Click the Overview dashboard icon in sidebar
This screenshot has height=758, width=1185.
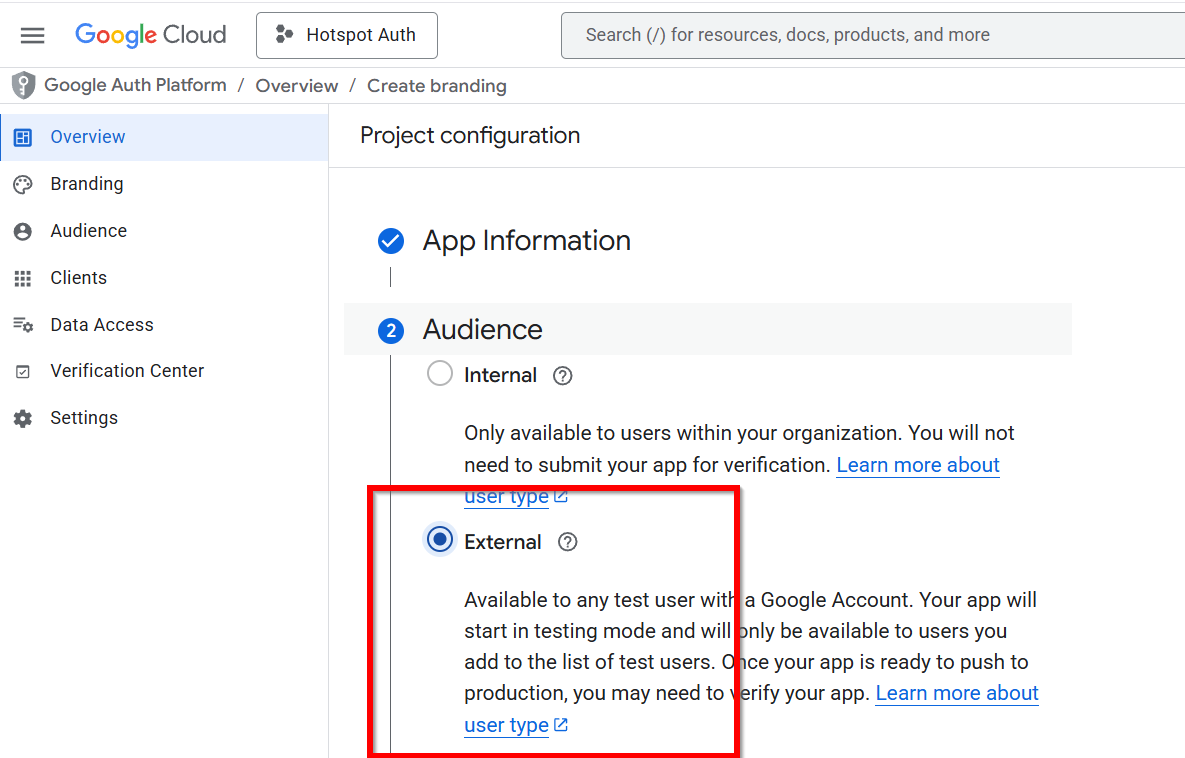23,137
